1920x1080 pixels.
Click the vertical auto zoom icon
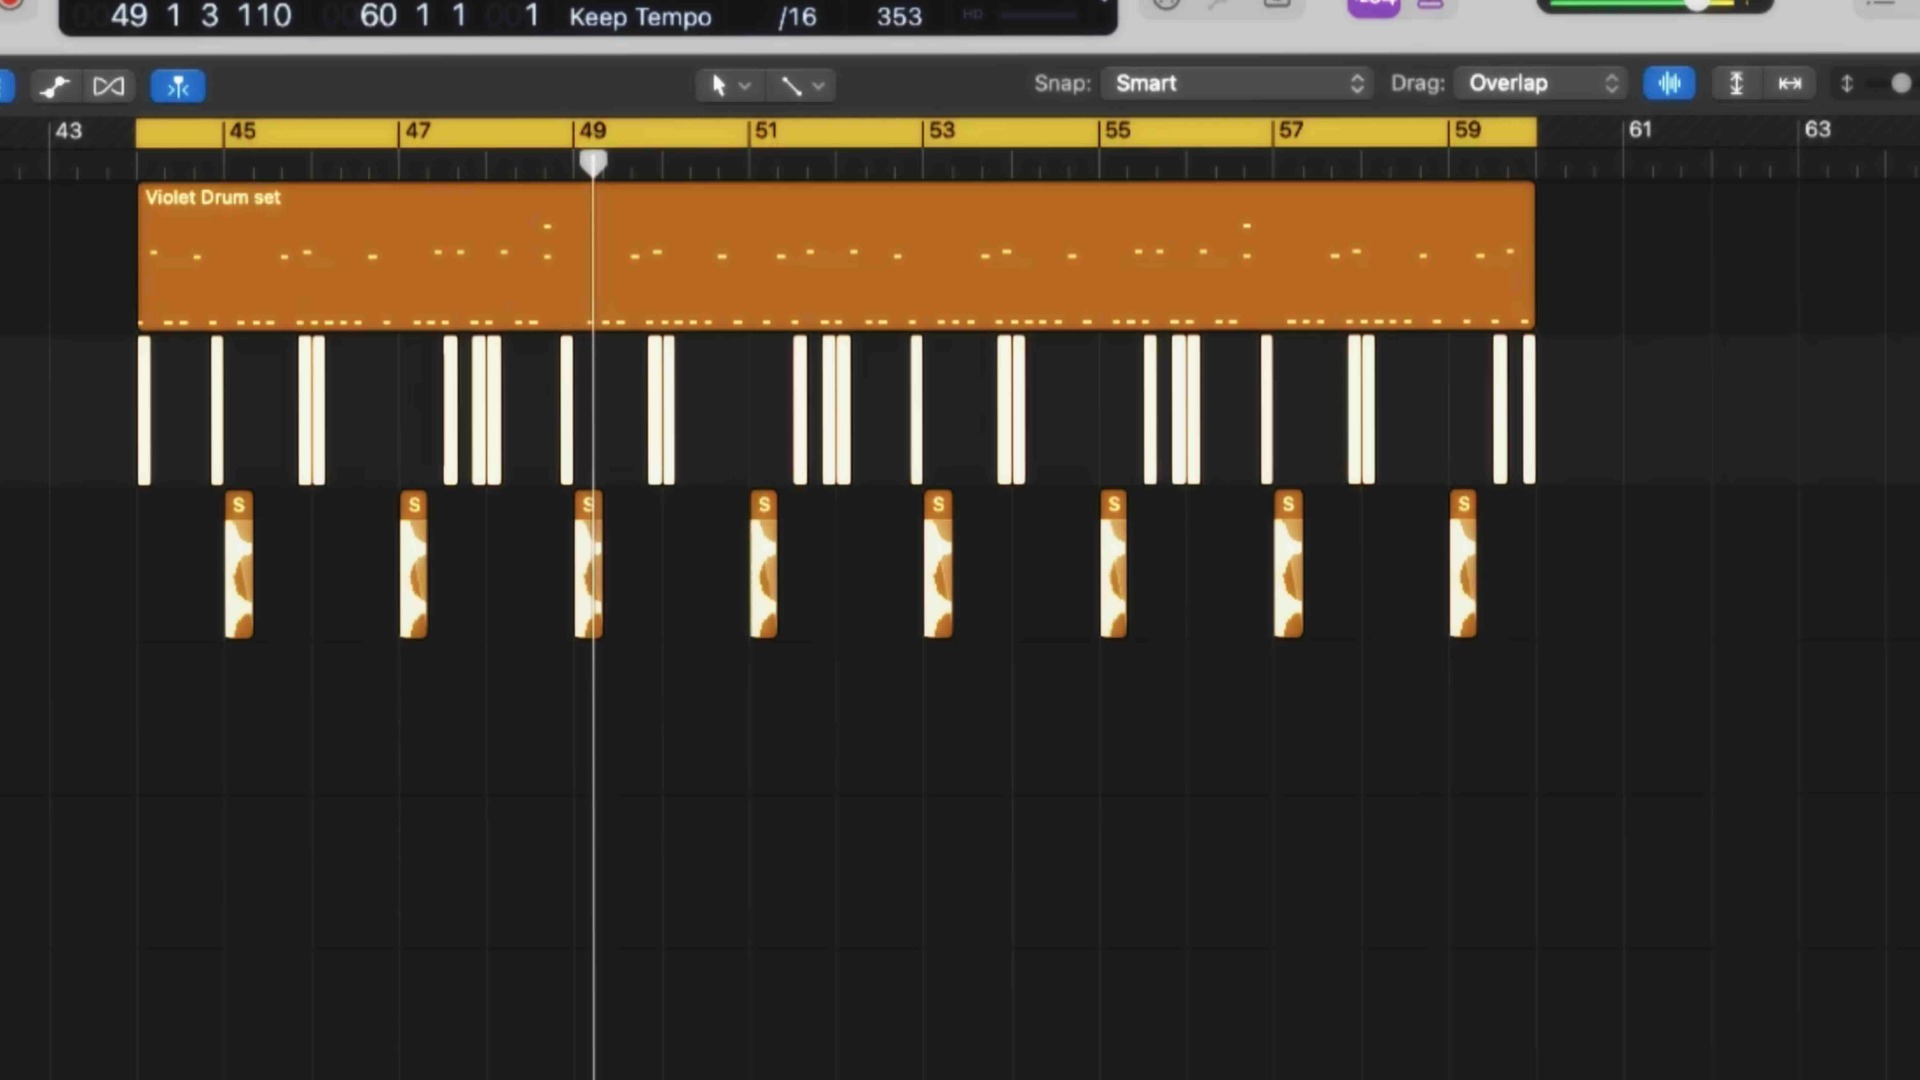coord(1736,83)
